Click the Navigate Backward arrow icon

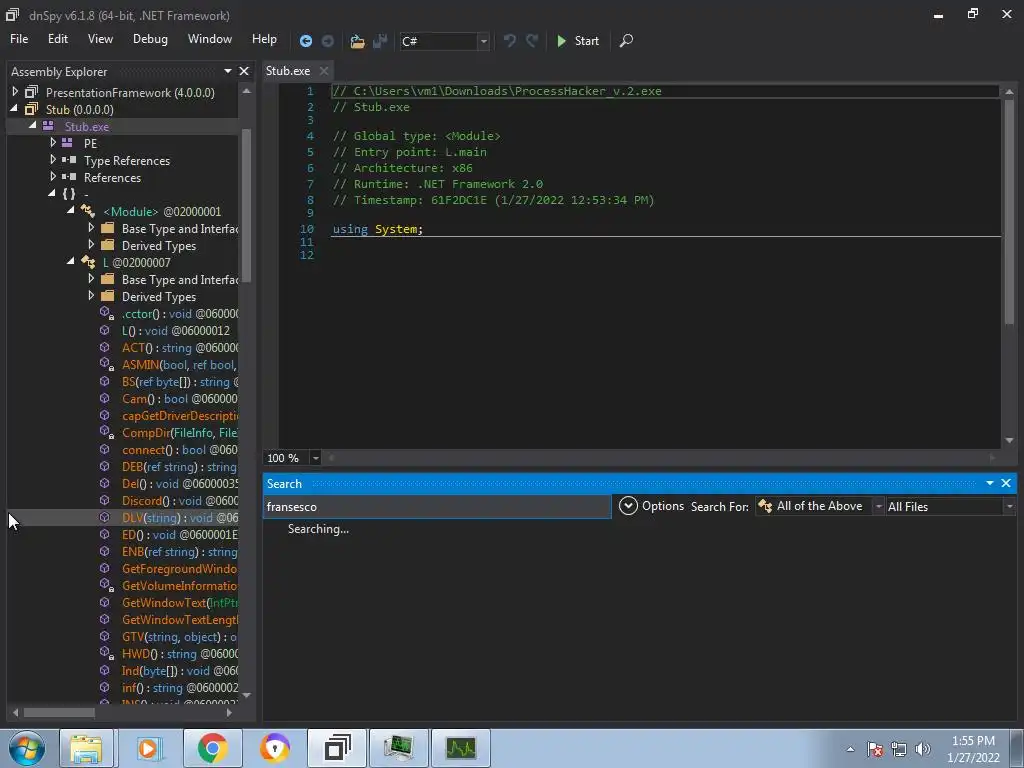click(x=306, y=41)
